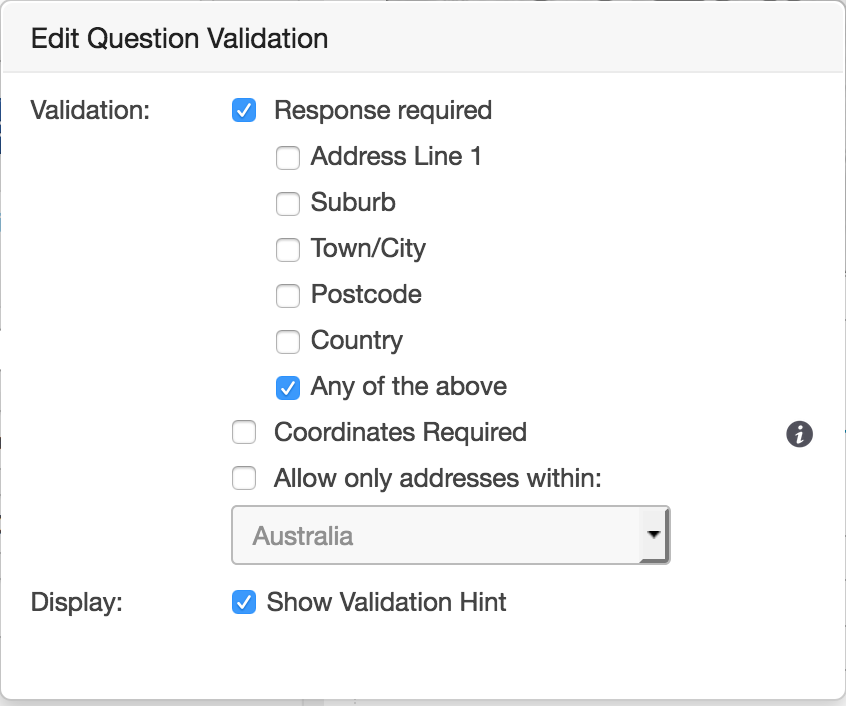Open the Australia country dropdown

click(436, 535)
